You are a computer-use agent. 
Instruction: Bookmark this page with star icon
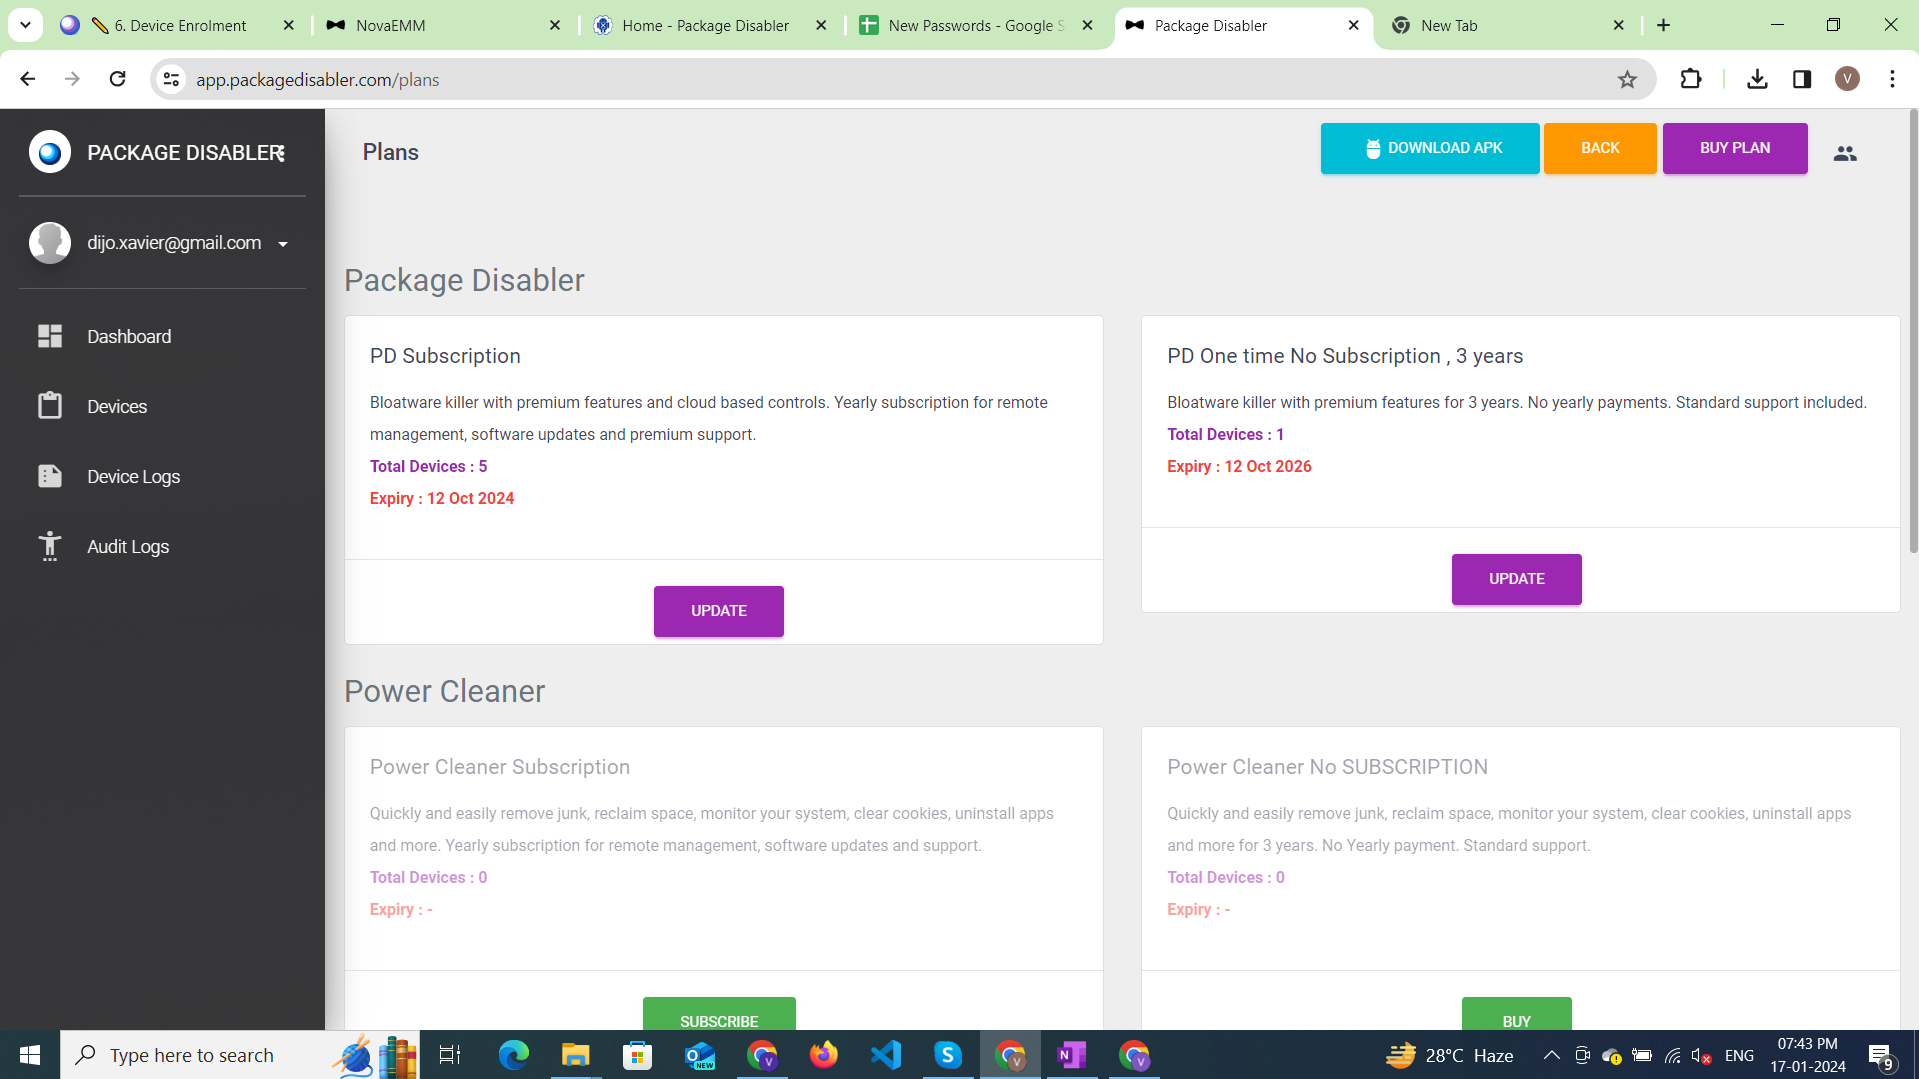coord(1627,80)
